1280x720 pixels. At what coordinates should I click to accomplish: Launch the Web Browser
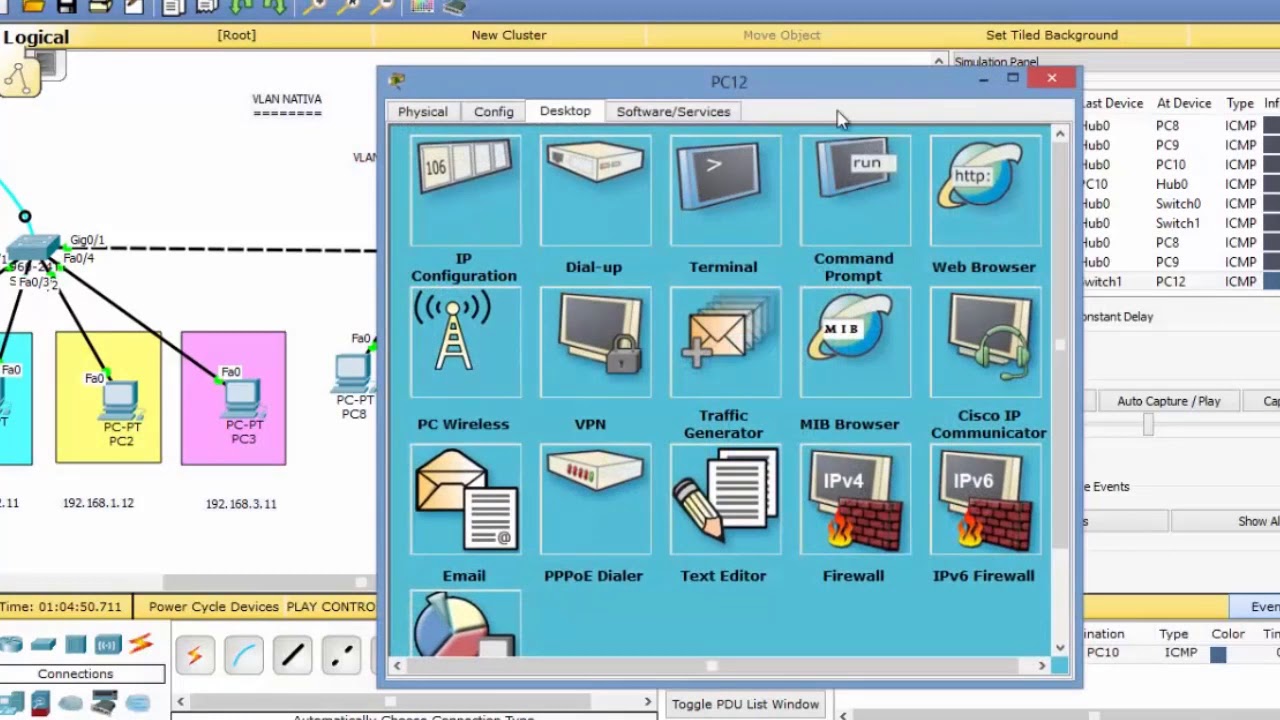click(x=985, y=191)
